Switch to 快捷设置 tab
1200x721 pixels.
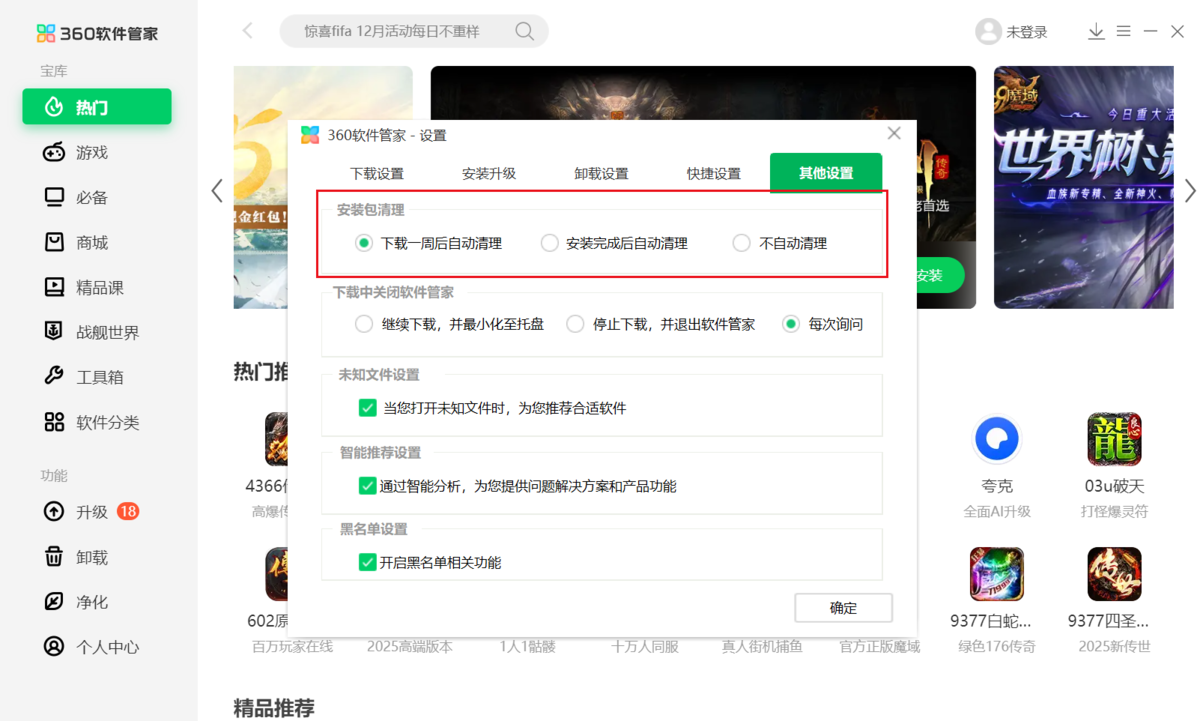coord(714,173)
